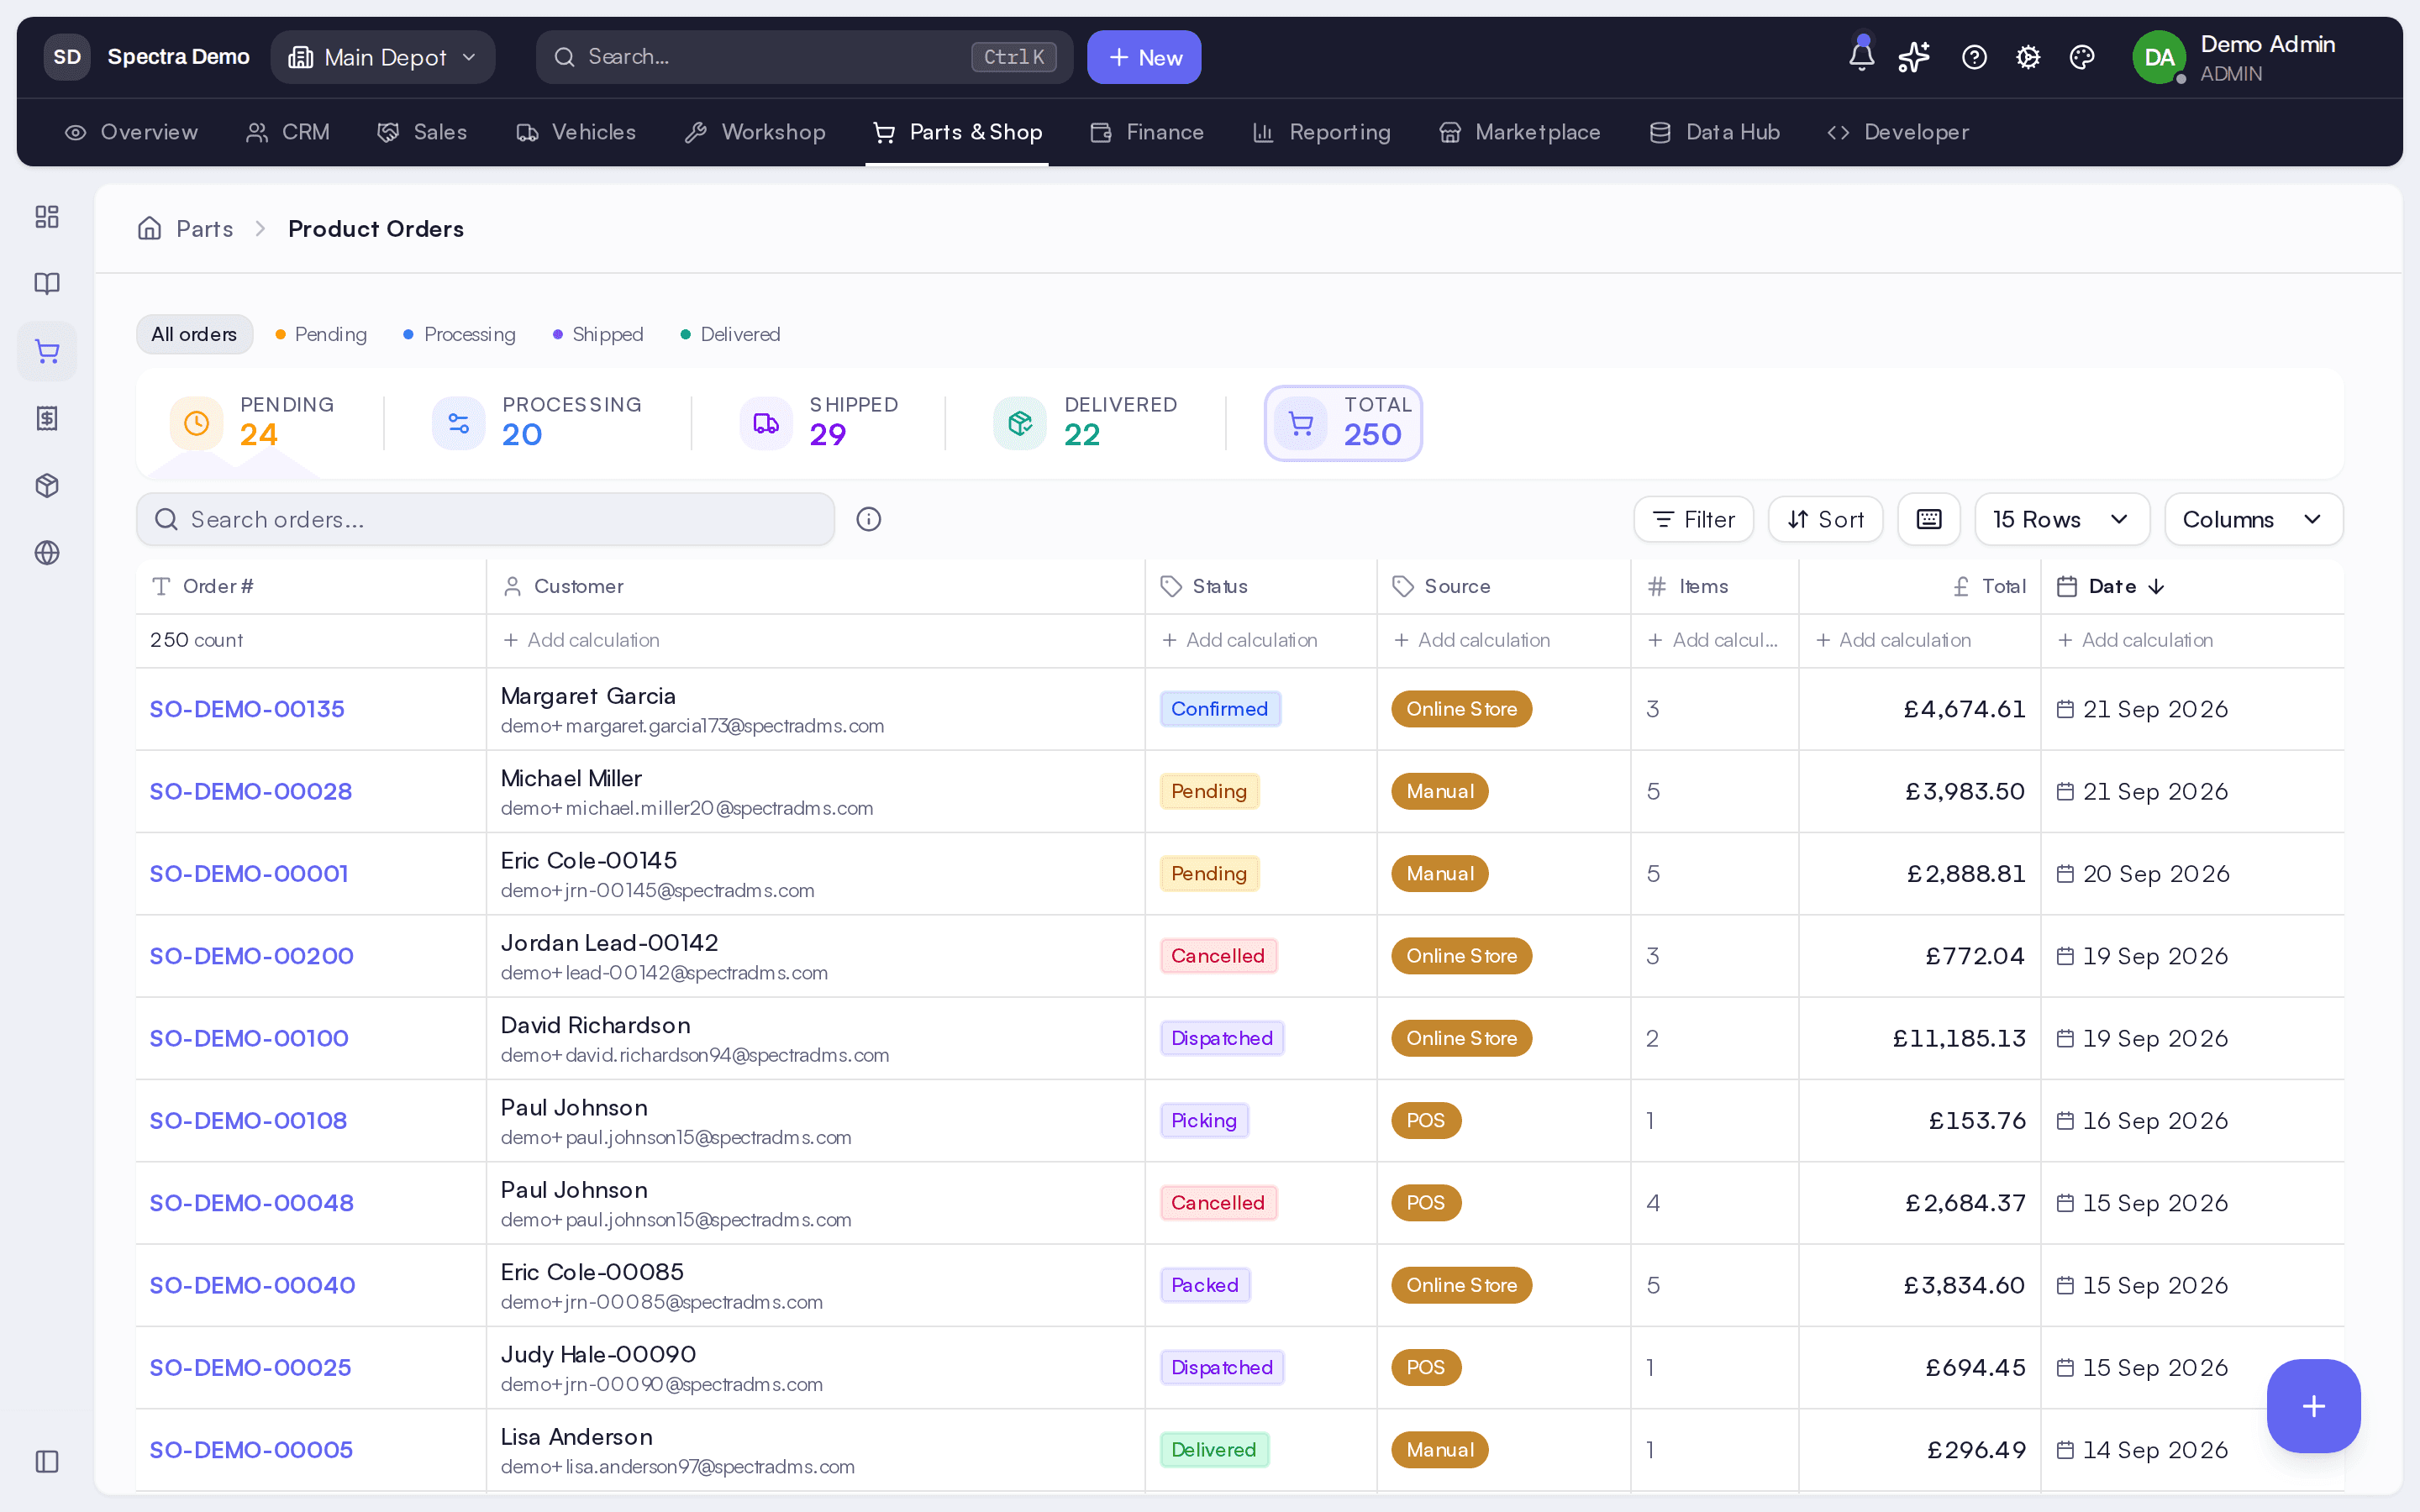Click the search info icon
Image resolution: width=2420 pixels, height=1512 pixels.
tap(869, 519)
